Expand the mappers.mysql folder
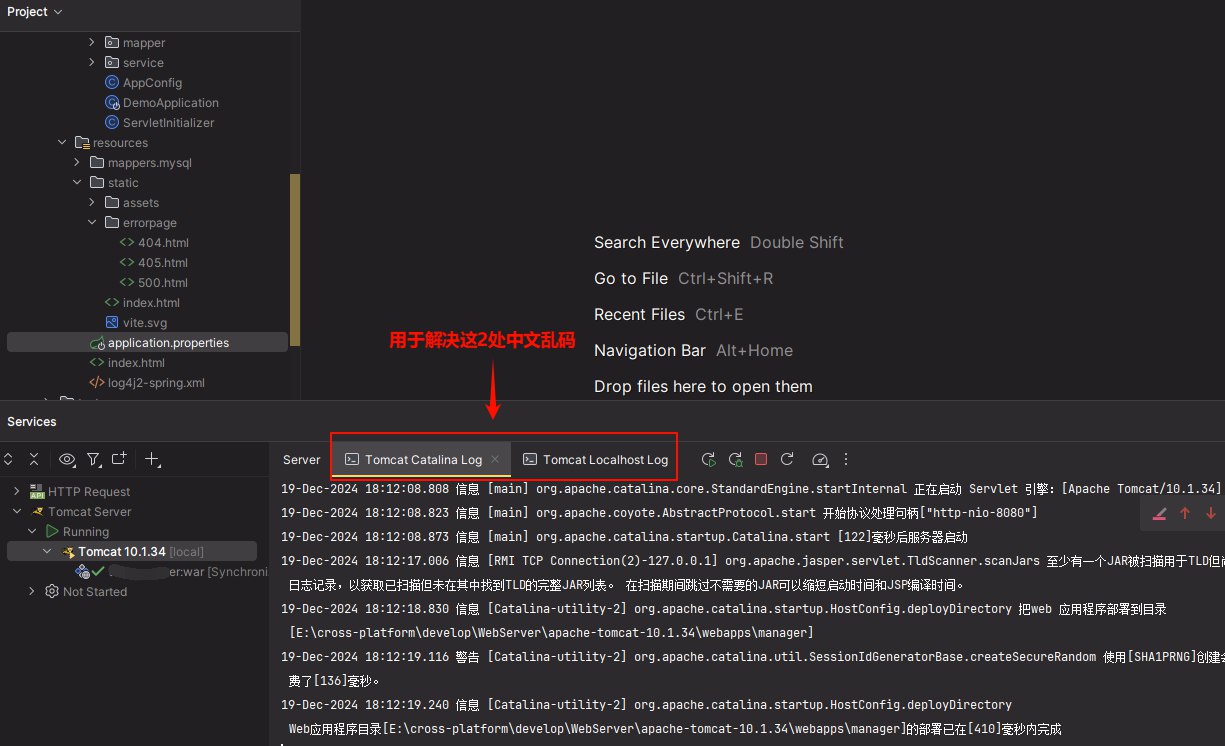Image resolution: width=1225 pixels, height=746 pixels. (x=77, y=162)
